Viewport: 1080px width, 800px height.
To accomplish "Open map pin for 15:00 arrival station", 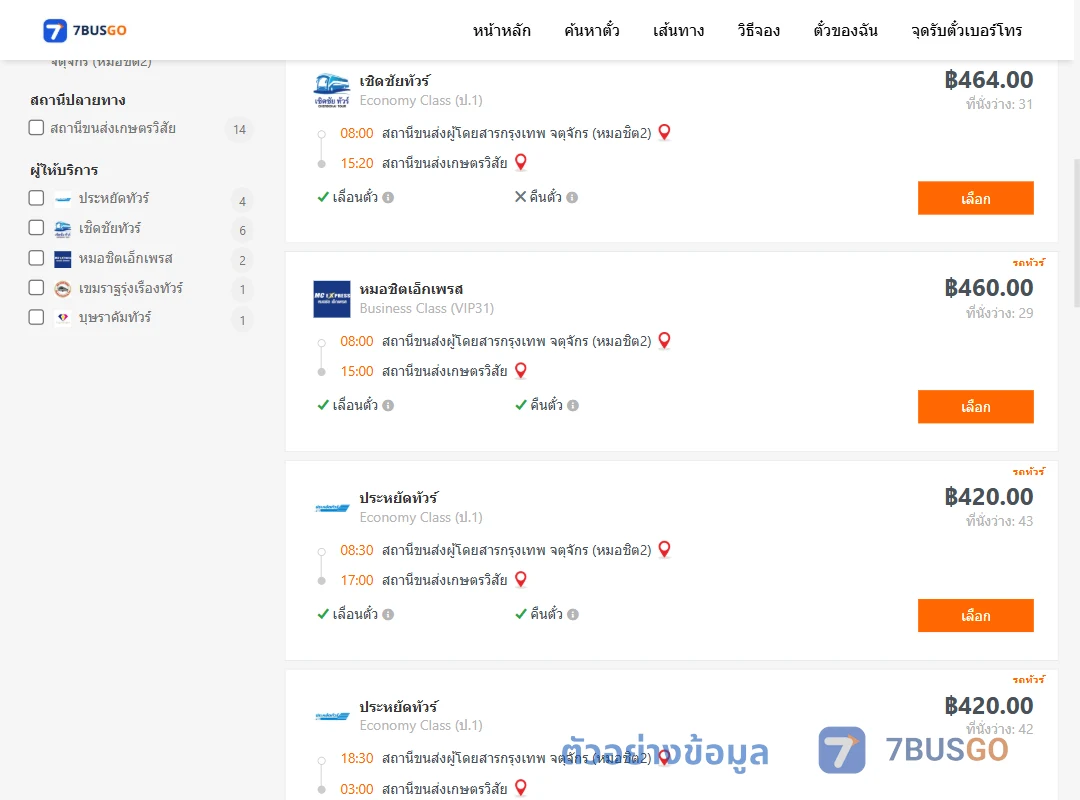I will click(x=521, y=370).
